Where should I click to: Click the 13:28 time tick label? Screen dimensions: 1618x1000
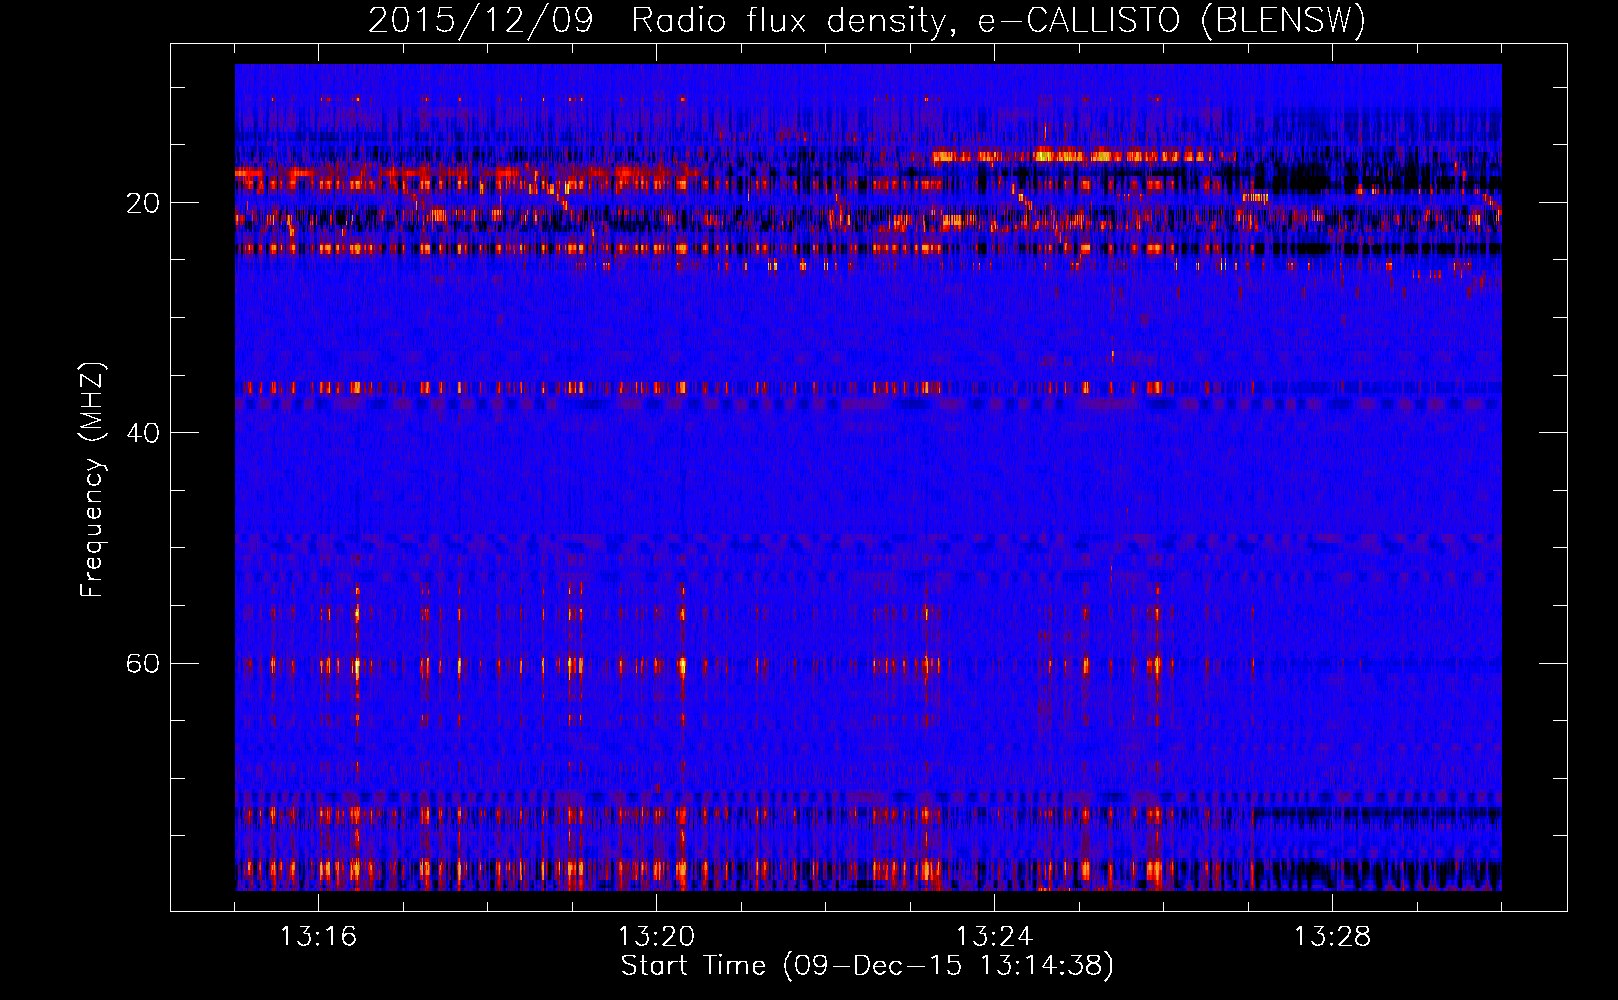(x=1332, y=936)
